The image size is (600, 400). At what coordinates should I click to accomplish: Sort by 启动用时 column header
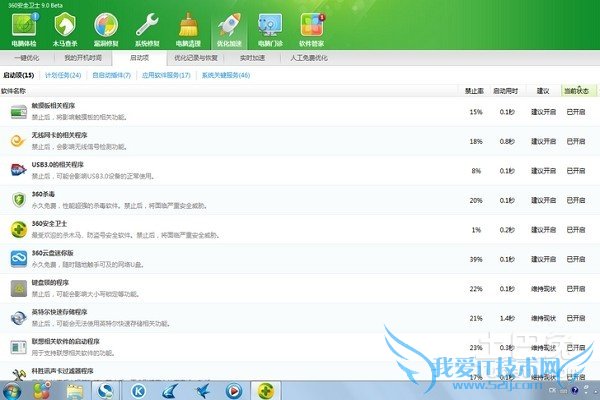(505, 91)
